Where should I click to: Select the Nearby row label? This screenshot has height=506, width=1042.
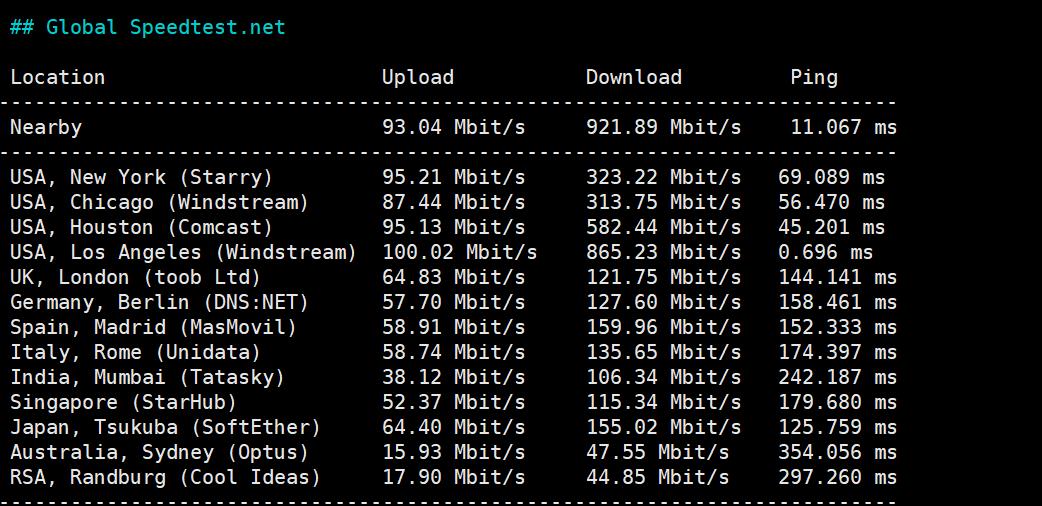click(x=46, y=127)
